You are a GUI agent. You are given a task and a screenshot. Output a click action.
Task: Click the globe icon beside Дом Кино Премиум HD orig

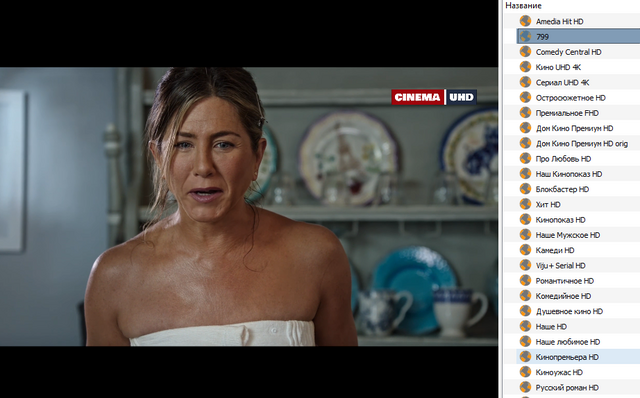[525, 143]
